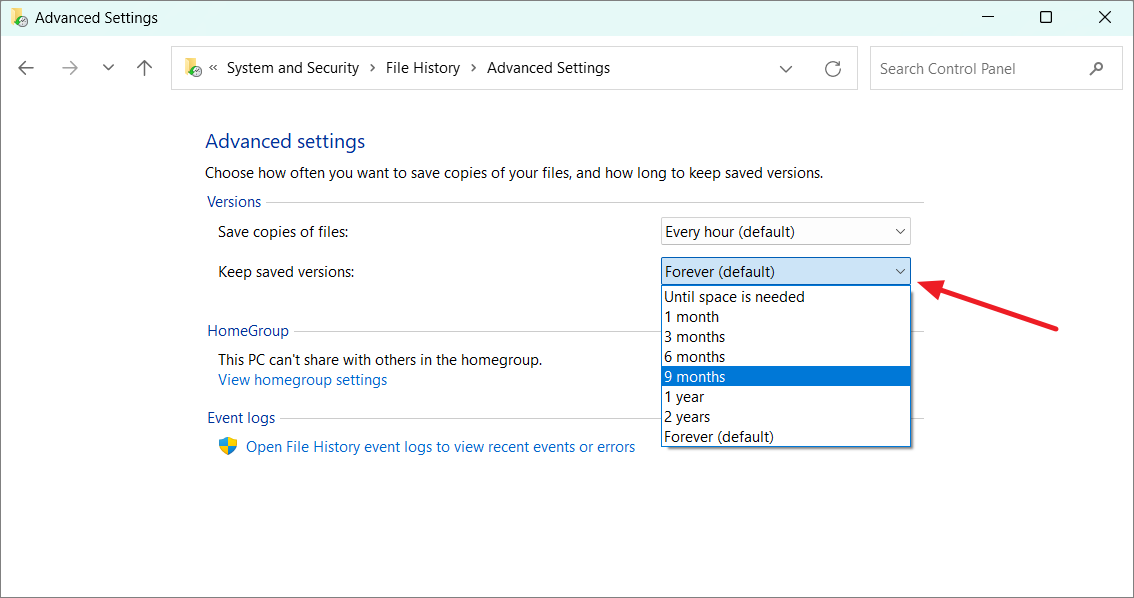Go up one folder level

[145, 68]
